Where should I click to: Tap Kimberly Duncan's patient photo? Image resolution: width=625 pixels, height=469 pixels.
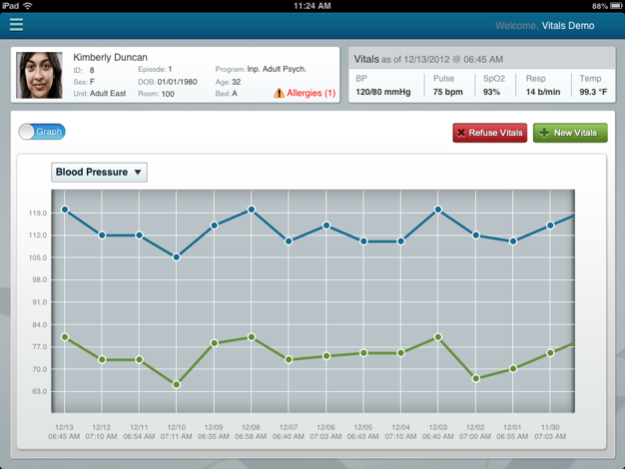39,75
